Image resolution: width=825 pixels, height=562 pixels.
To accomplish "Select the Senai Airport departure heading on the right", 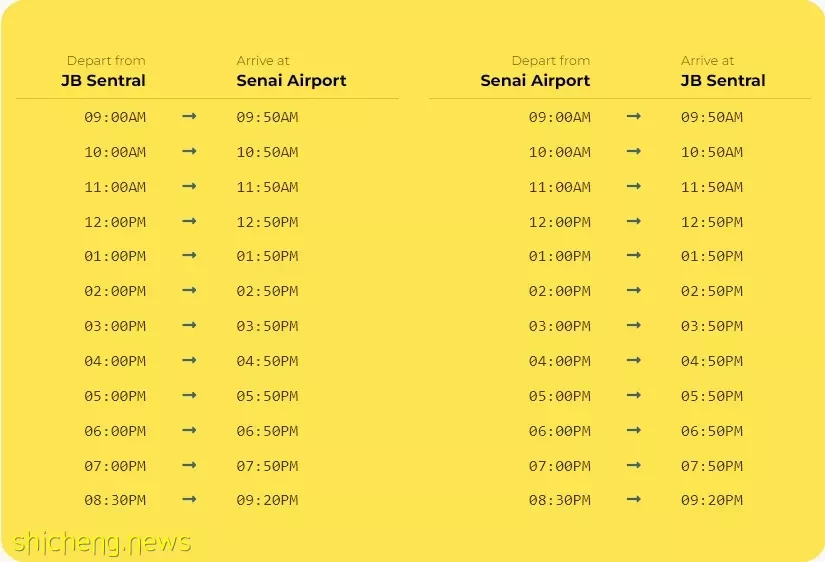I will (x=535, y=81).
